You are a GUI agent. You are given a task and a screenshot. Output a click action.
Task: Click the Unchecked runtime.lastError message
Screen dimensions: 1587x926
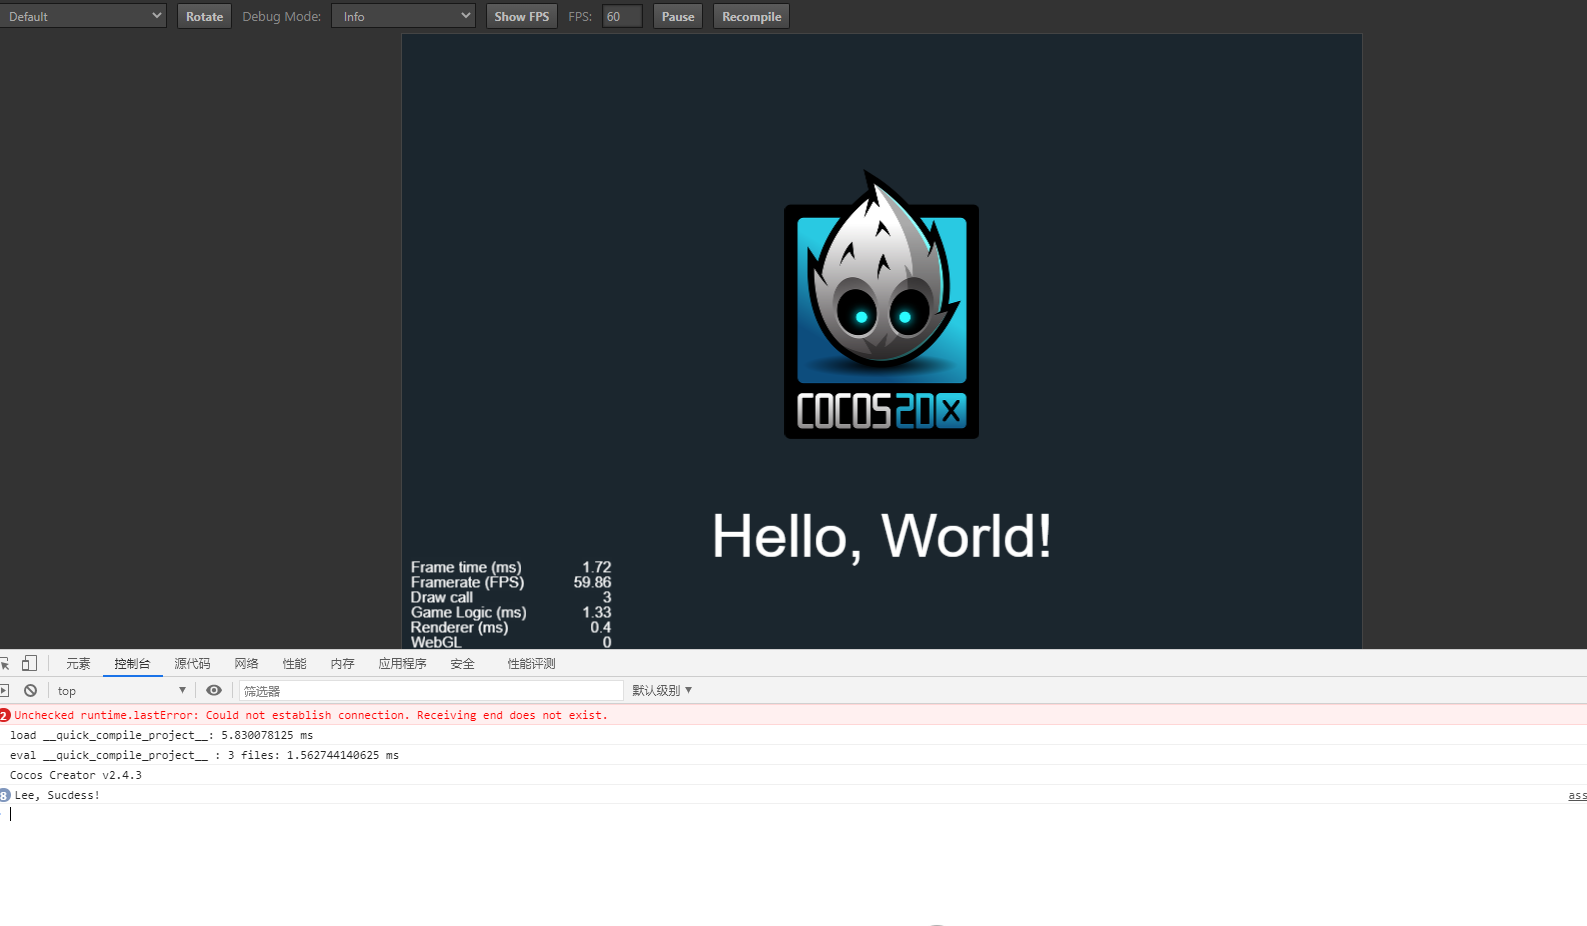[311, 715]
